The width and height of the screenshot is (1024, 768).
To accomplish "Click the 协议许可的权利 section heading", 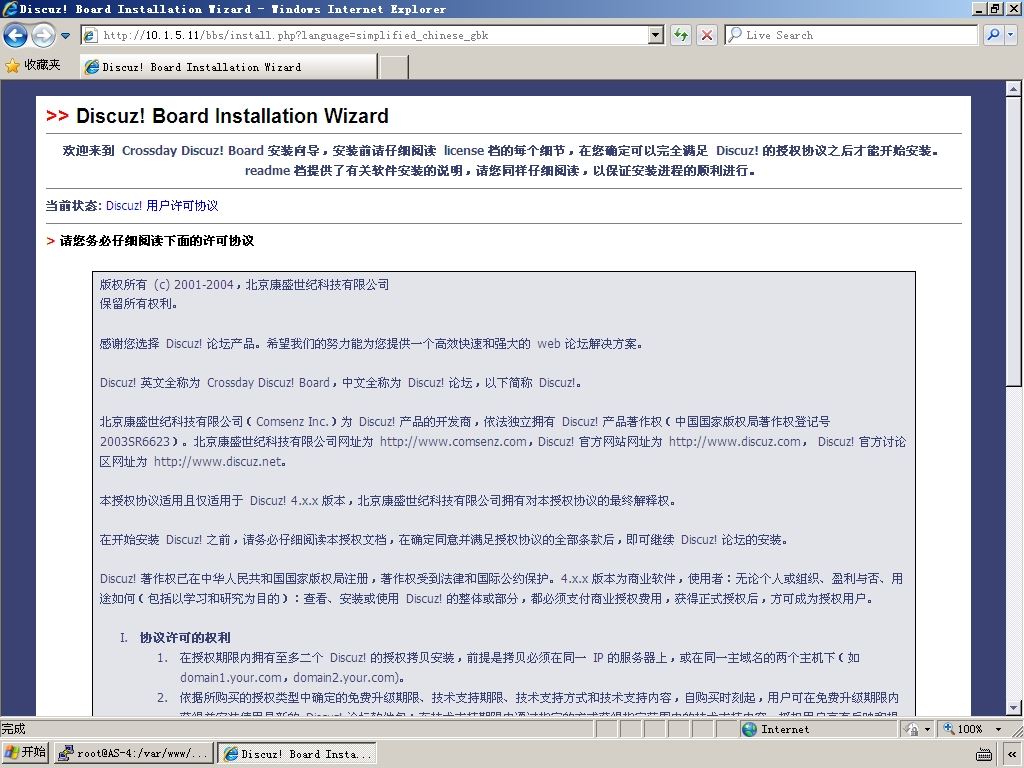I will (185, 638).
